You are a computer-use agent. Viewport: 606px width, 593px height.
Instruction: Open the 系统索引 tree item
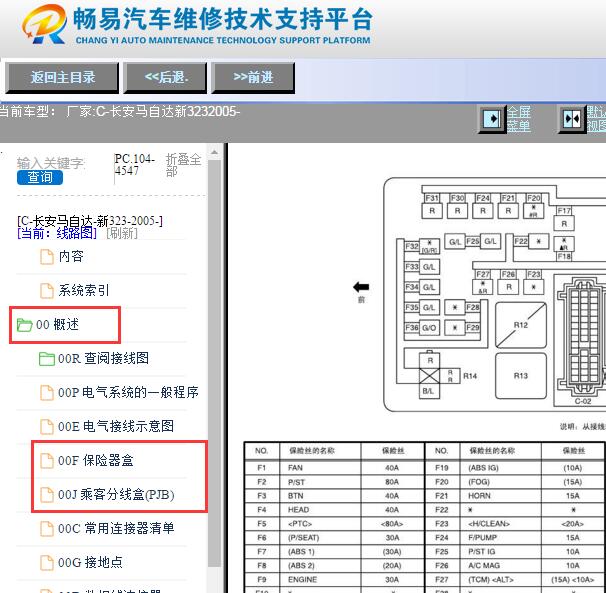click(x=84, y=290)
